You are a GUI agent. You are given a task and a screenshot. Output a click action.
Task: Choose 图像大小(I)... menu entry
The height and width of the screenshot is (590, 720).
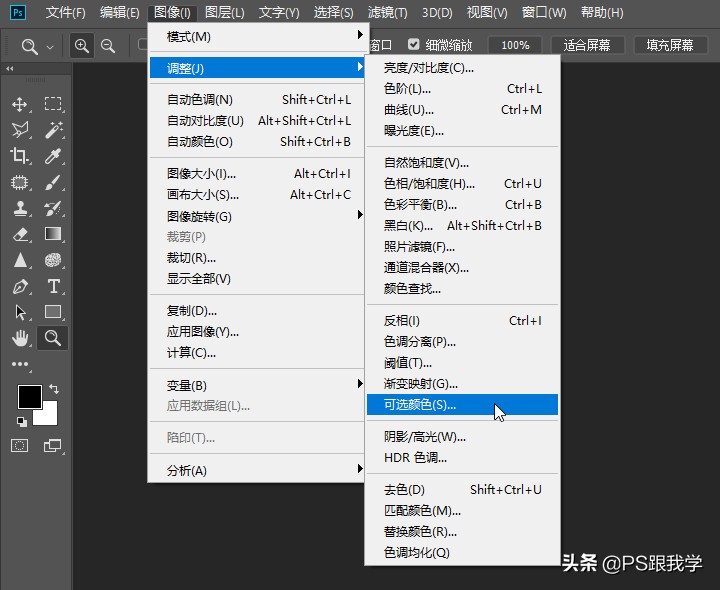coord(259,174)
